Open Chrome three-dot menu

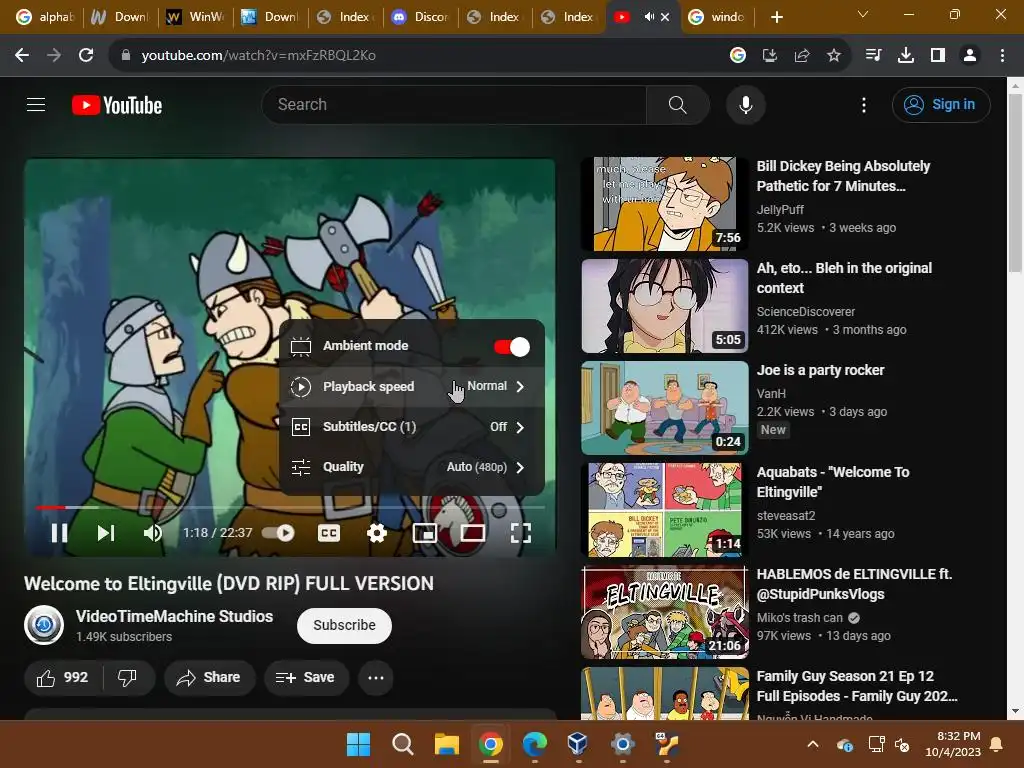click(x=1002, y=56)
